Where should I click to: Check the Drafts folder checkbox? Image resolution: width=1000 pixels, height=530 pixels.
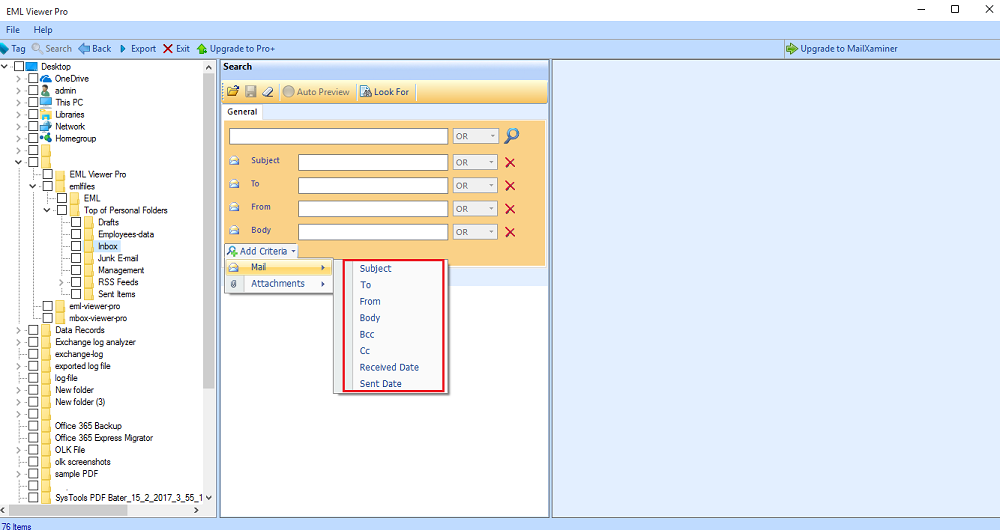click(x=76, y=222)
